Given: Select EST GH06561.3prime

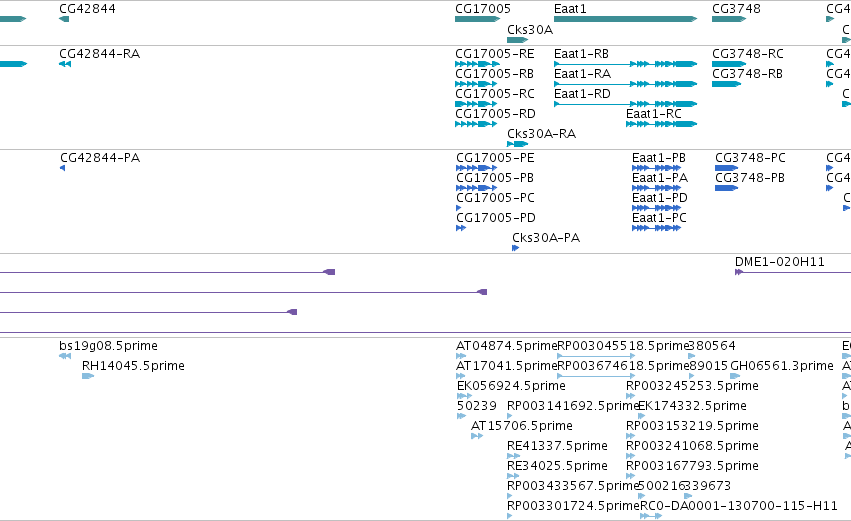Looking at the screenshot, I should pos(782,366).
